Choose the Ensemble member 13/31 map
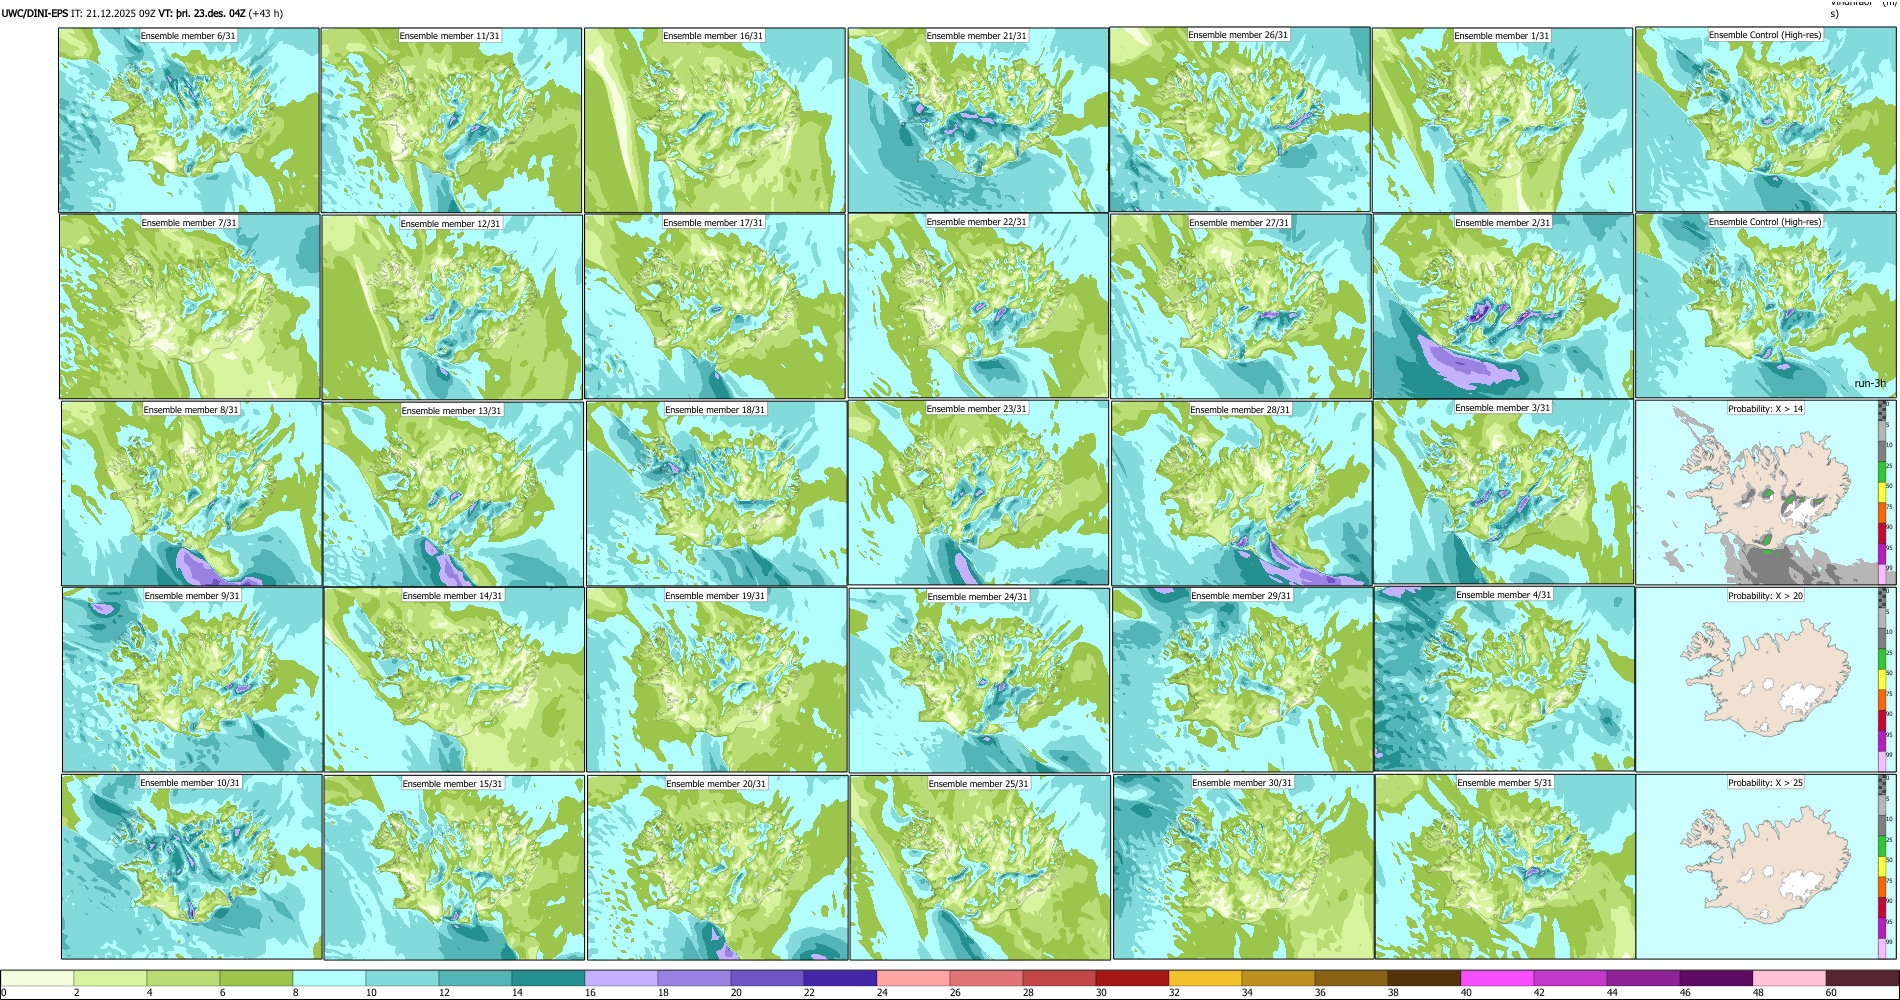1900x1000 pixels. (453, 494)
